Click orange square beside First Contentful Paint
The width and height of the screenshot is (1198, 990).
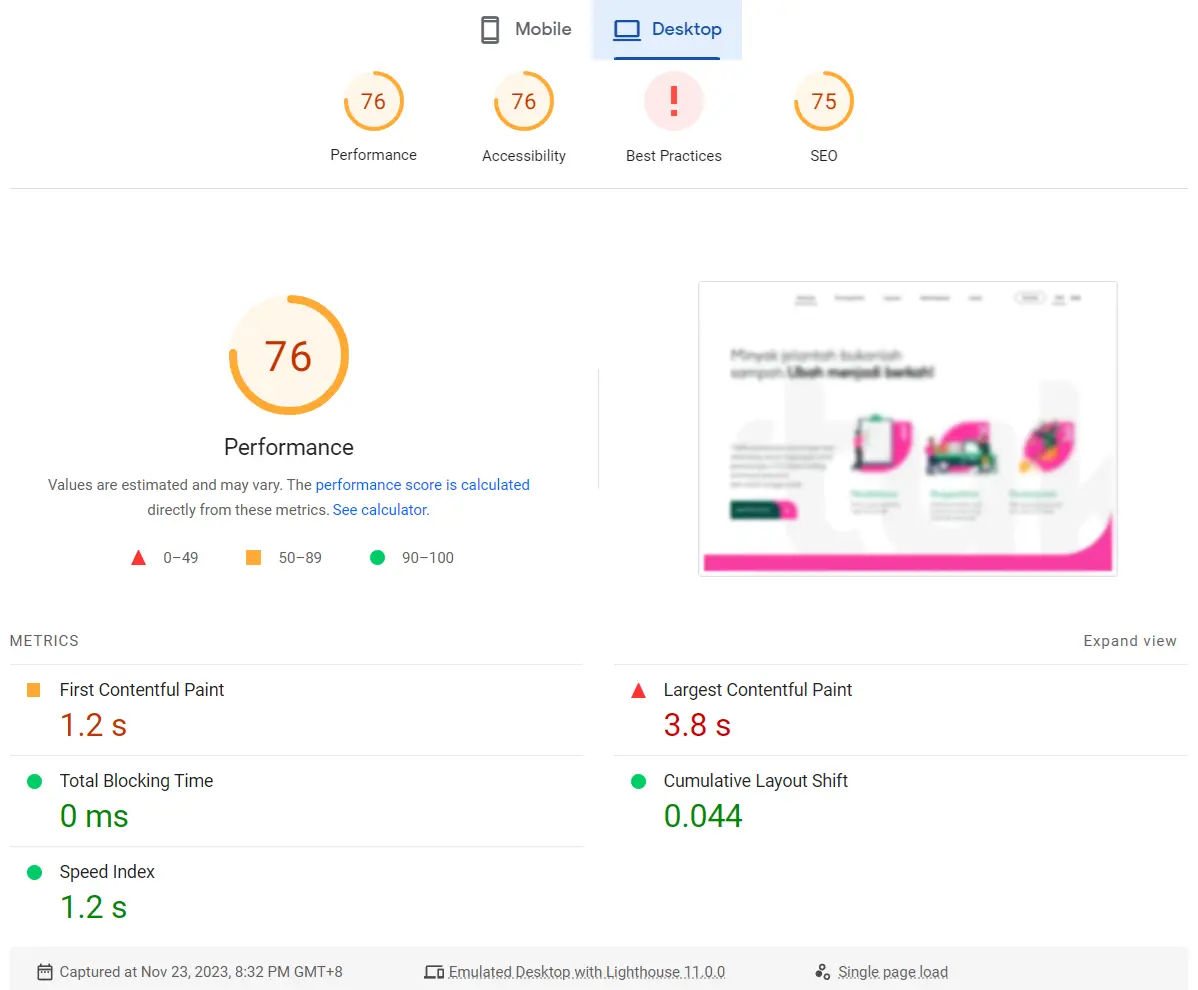point(34,690)
